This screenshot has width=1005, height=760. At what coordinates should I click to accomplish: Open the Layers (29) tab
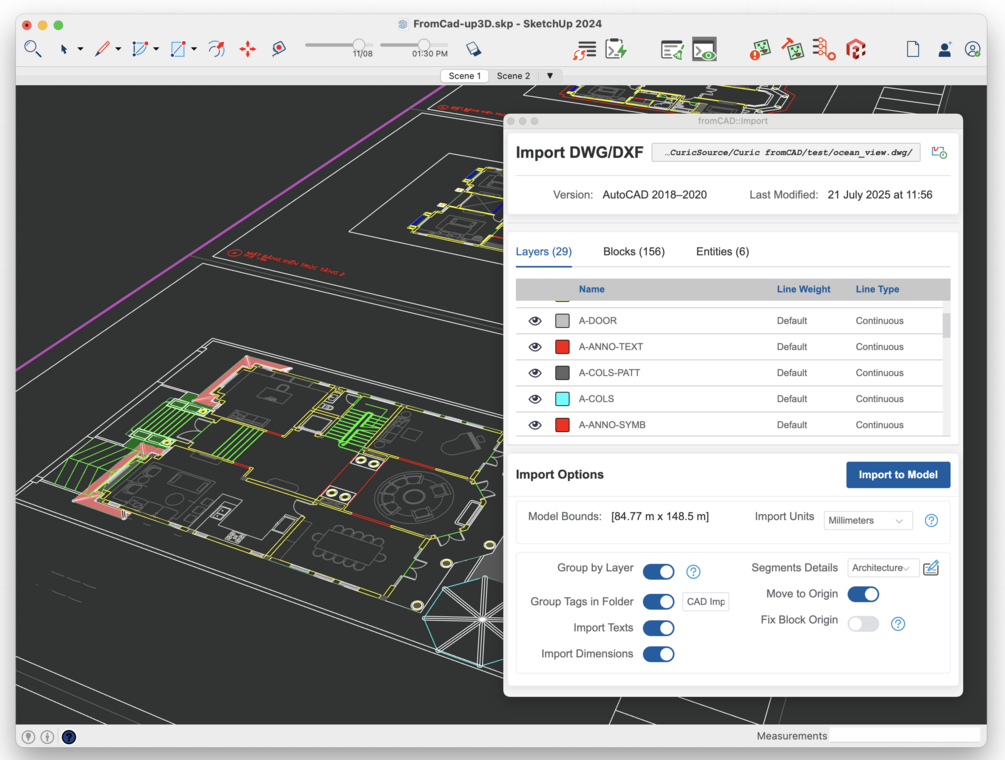544,252
